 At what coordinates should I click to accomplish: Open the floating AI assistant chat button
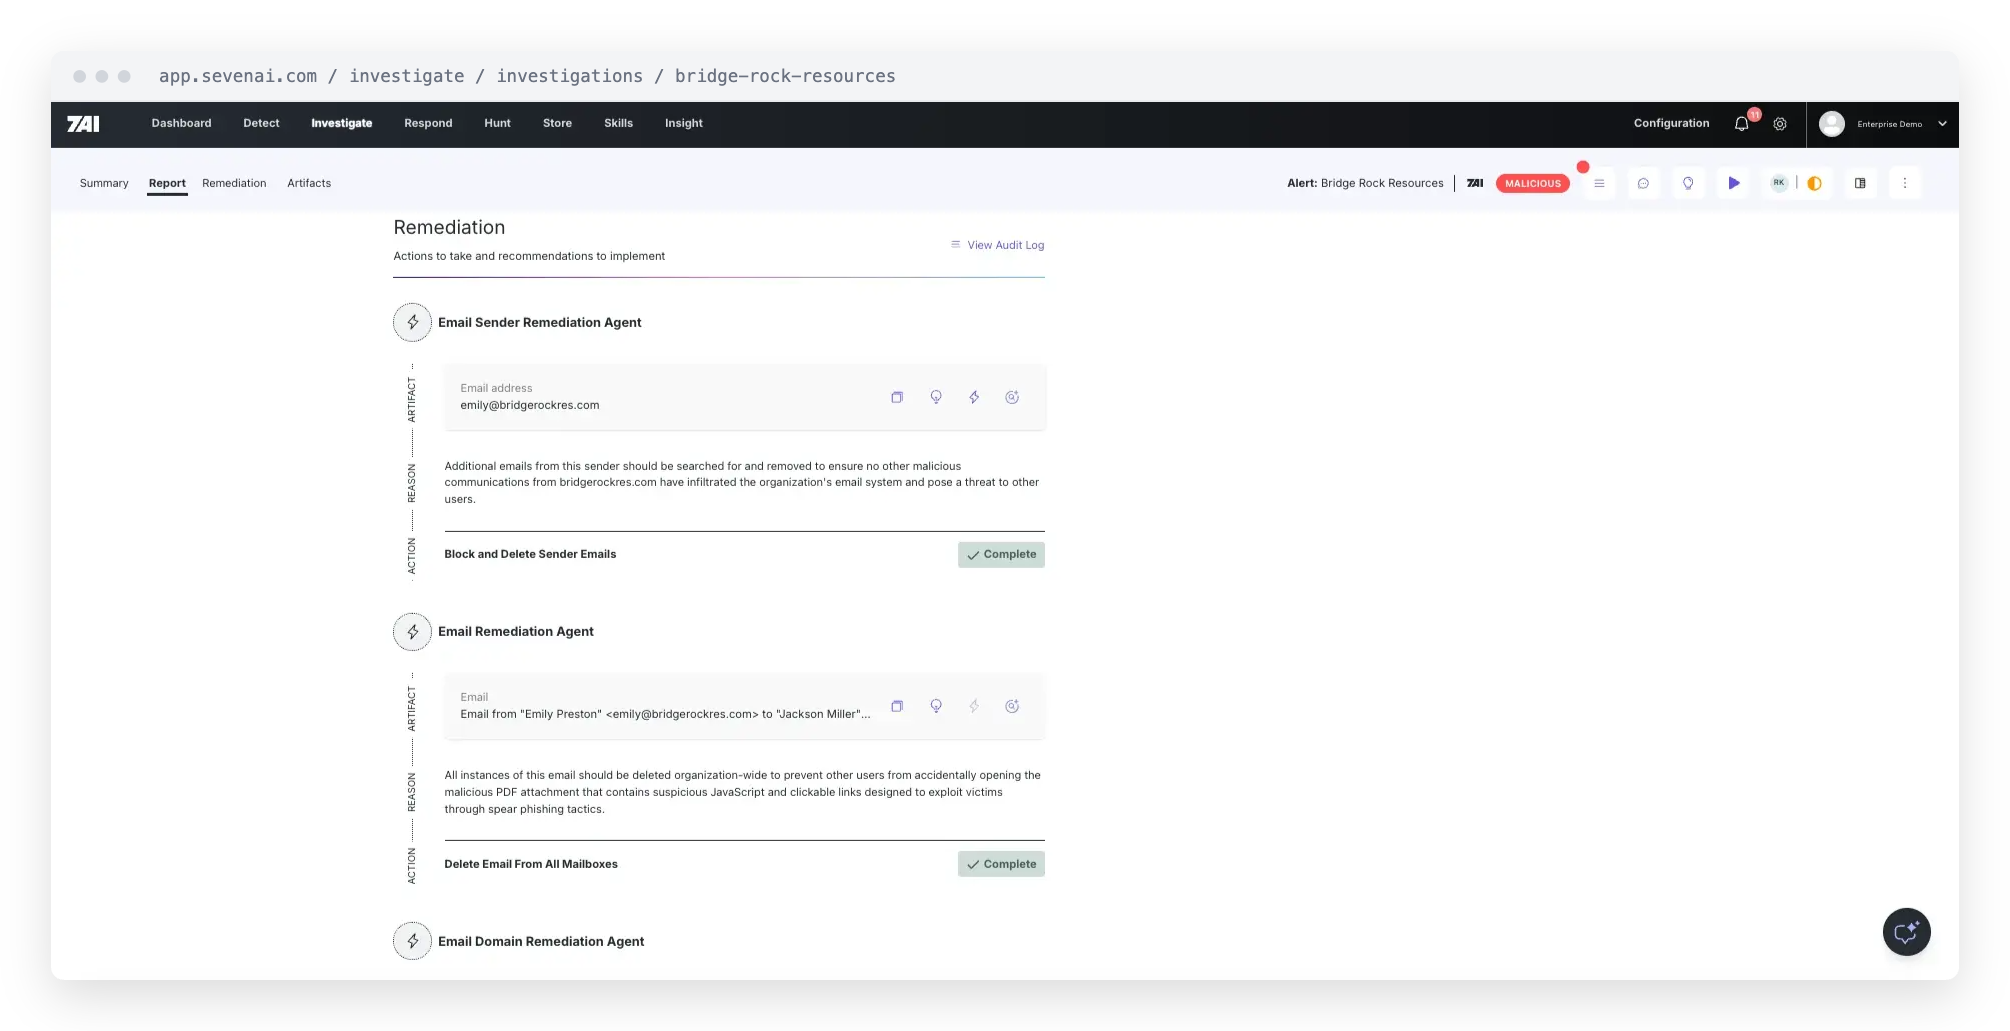pos(1906,932)
